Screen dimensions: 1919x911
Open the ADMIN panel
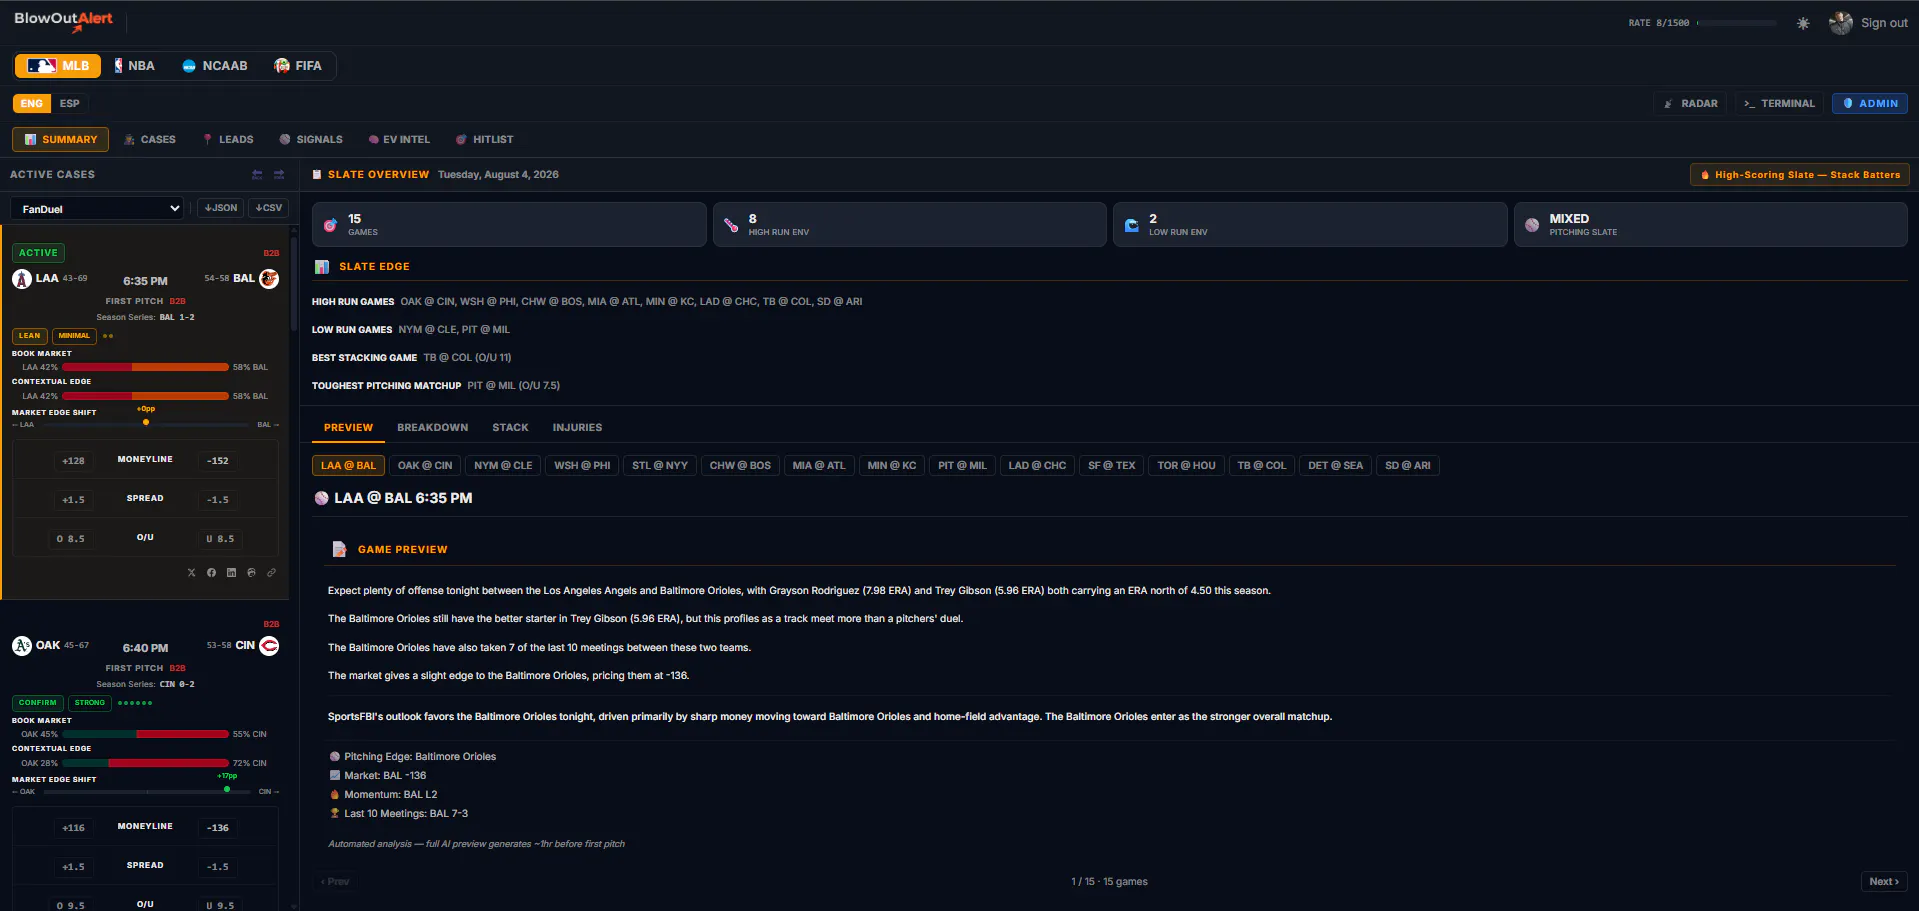tap(1870, 104)
